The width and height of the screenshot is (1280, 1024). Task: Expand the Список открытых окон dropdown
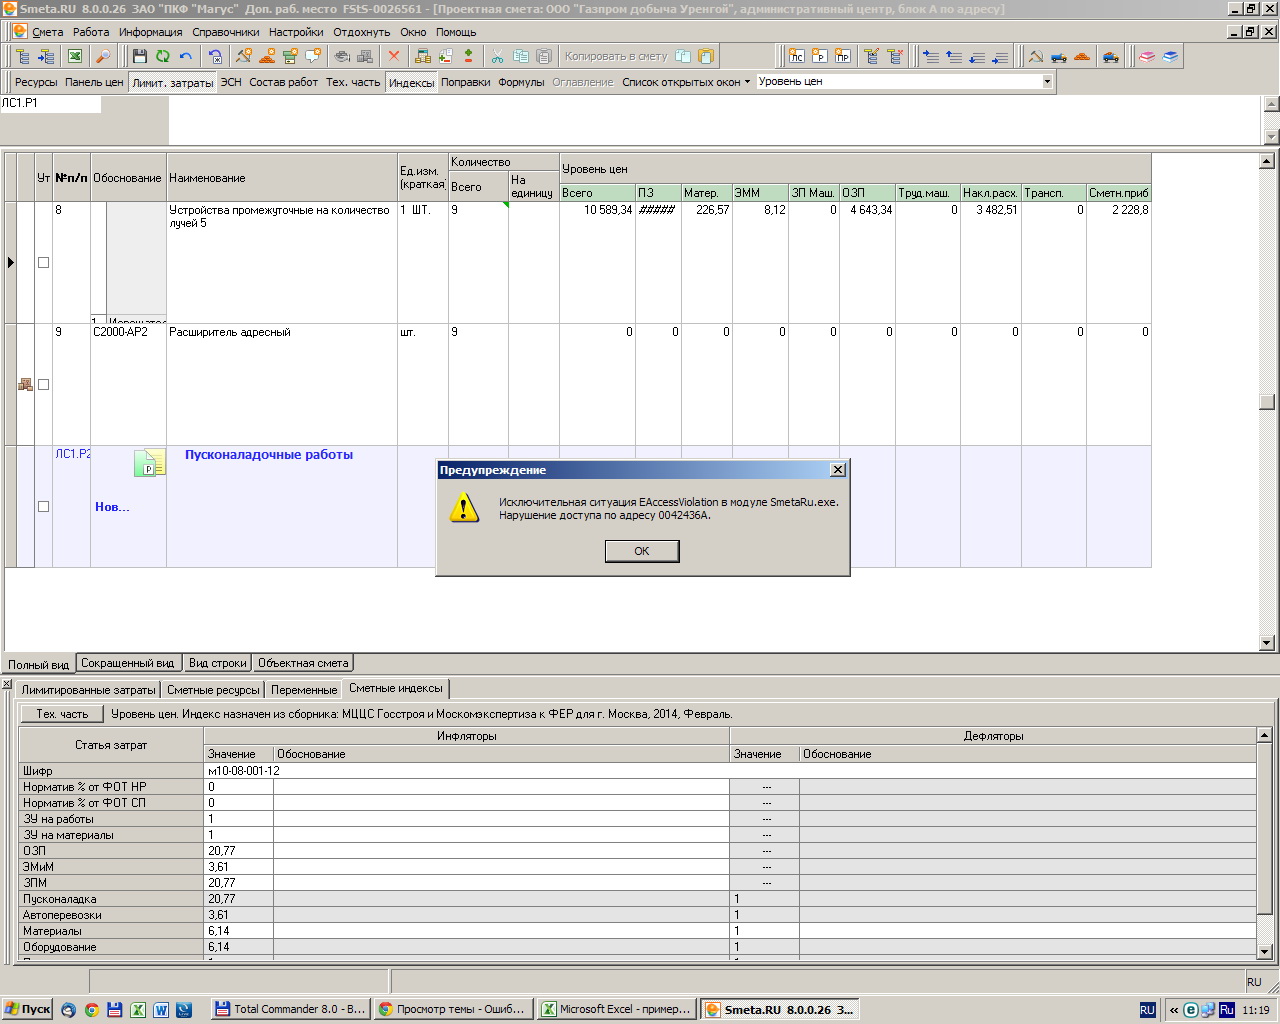747,82
